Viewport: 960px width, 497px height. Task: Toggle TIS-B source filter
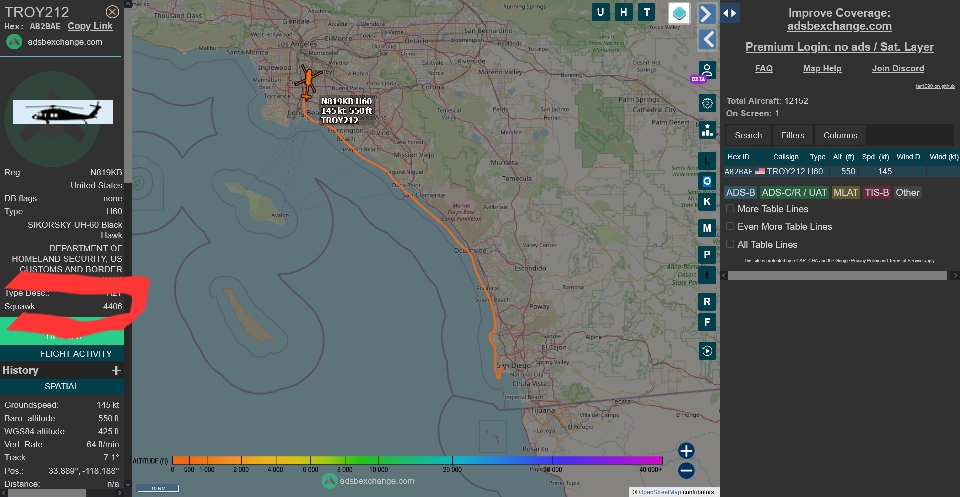click(877, 192)
